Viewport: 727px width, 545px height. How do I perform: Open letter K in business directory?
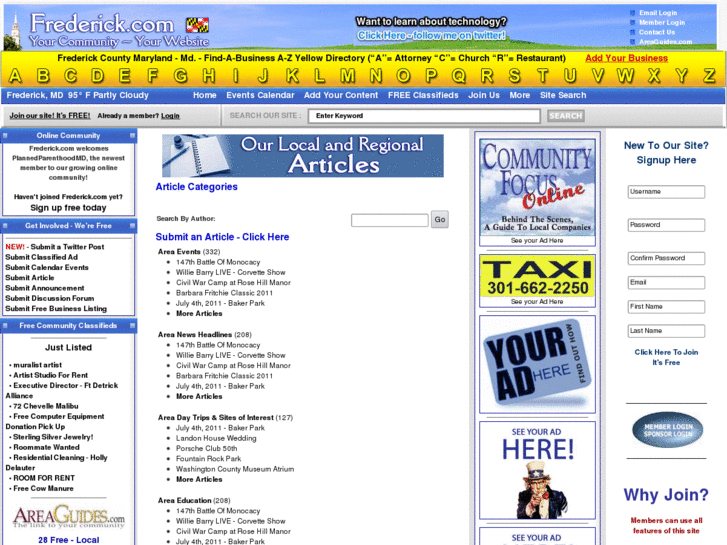tap(292, 76)
